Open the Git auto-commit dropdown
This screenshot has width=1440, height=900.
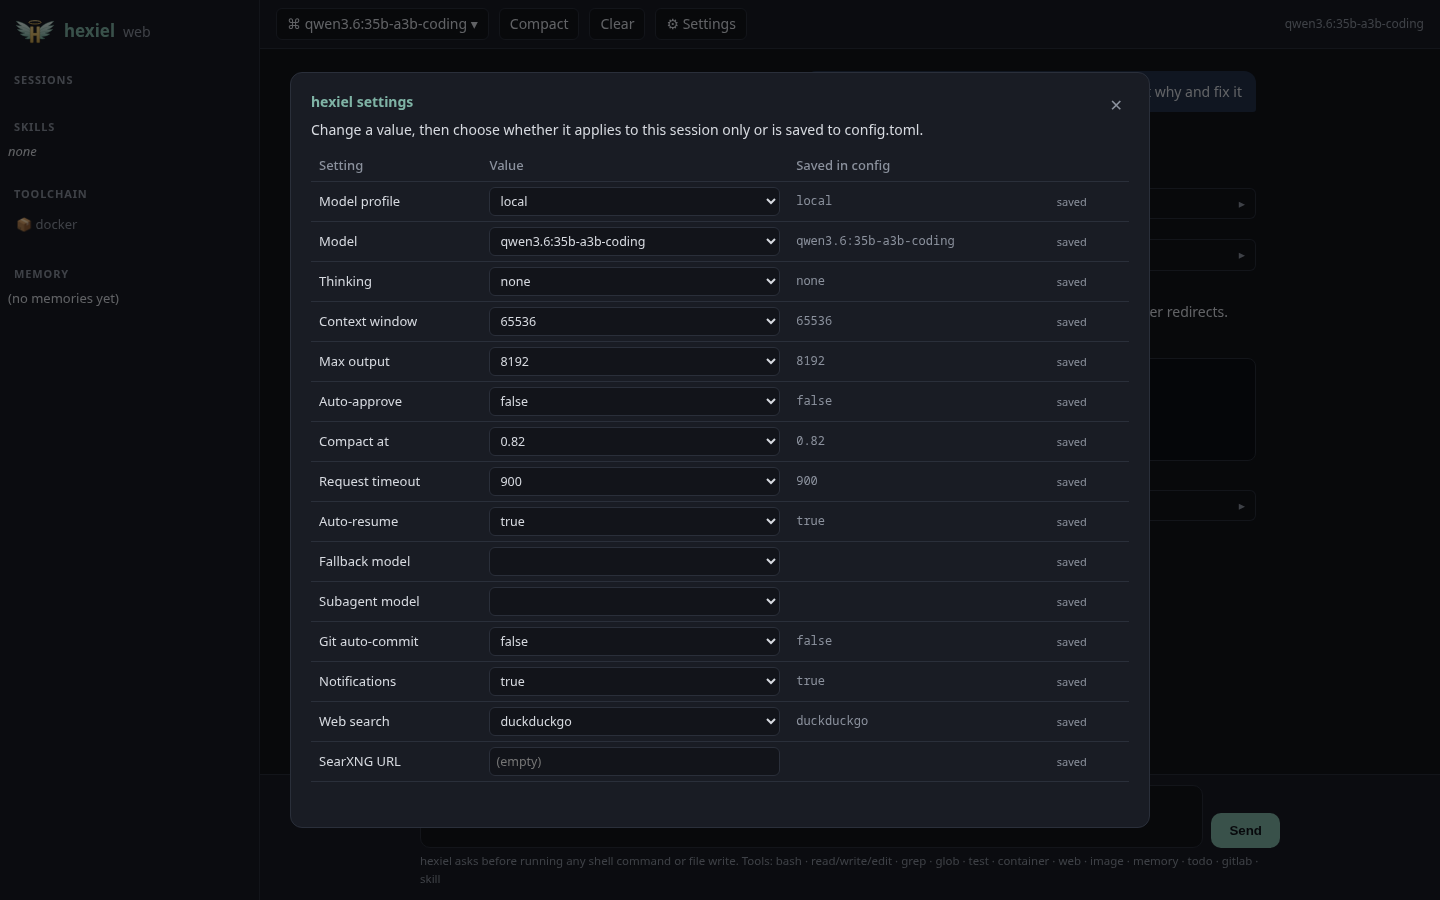click(x=634, y=641)
